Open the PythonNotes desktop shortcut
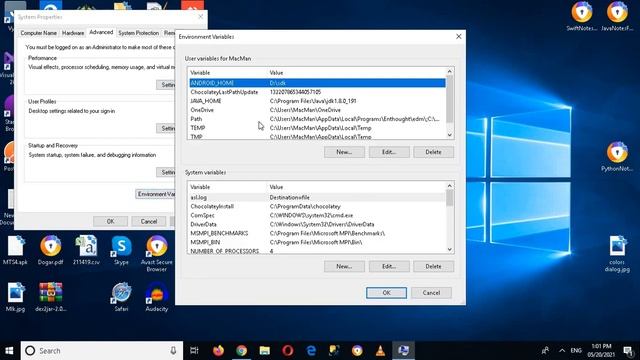640x360 pixels. click(617, 157)
